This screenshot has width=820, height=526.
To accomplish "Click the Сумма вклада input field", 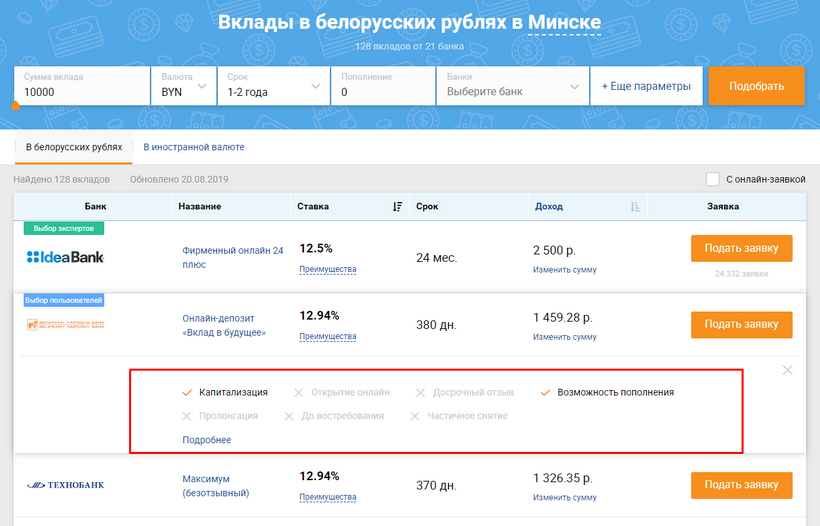I will (x=80, y=92).
